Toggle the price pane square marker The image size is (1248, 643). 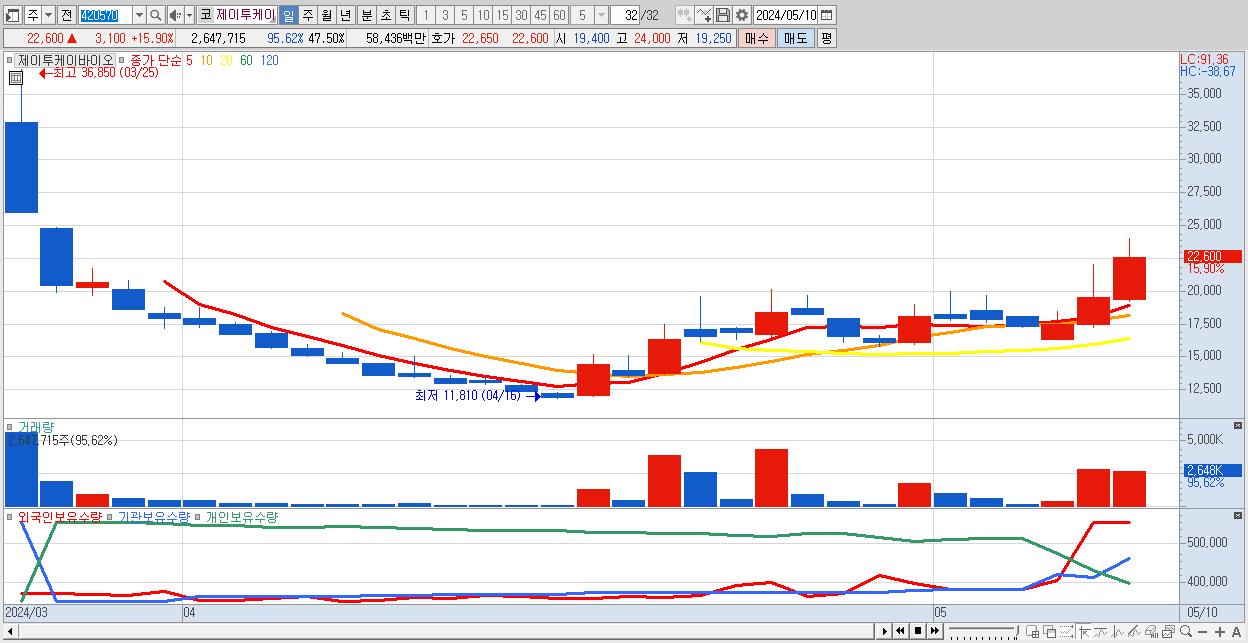pyautogui.click(x=10, y=60)
